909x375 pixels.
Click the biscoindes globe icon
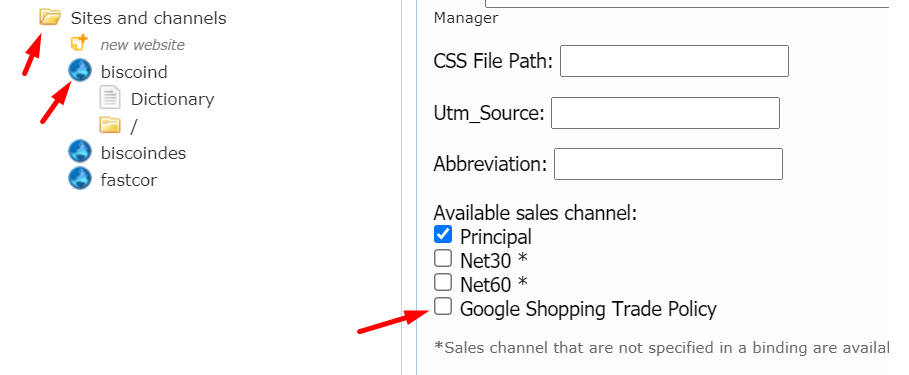click(80, 152)
